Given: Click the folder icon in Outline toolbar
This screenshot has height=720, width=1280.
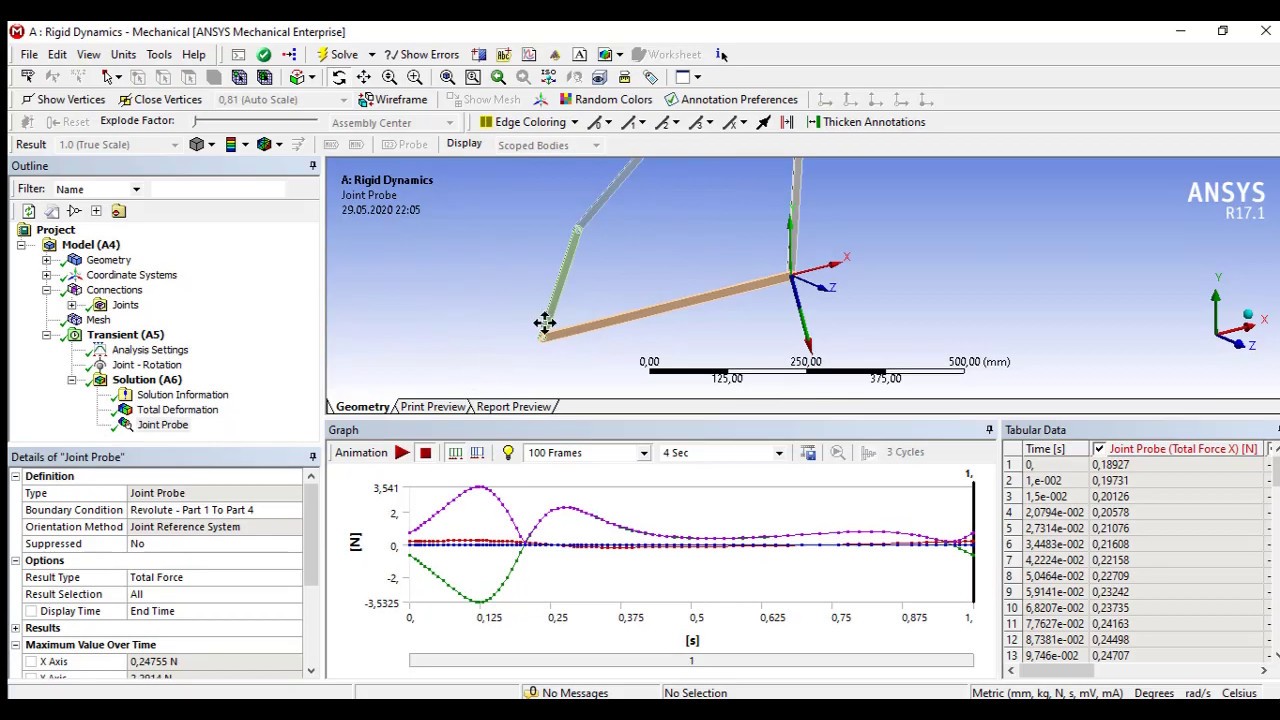Looking at the screenshot, I should tap(118, 211).
